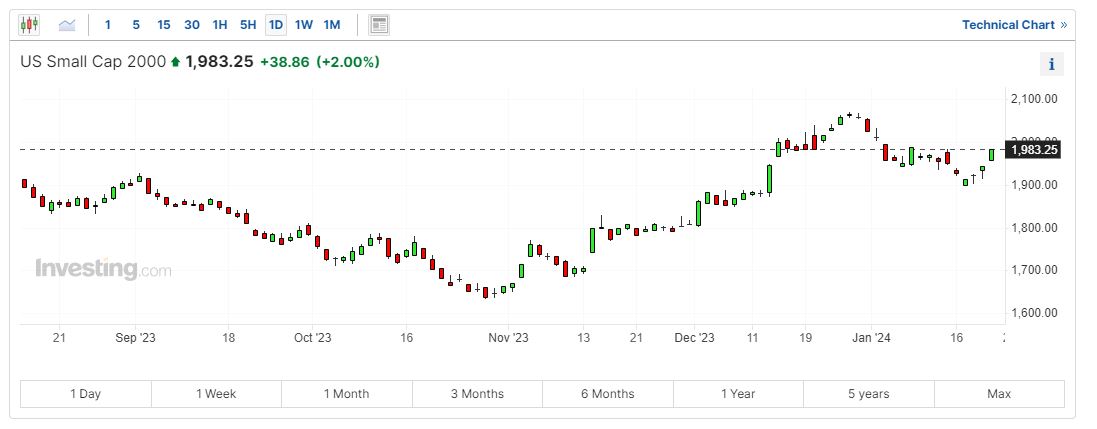Click the 1,983.25 current price label
Image resolution: width=1097 pixels, height=429 pixels.
pos(1033,150)
